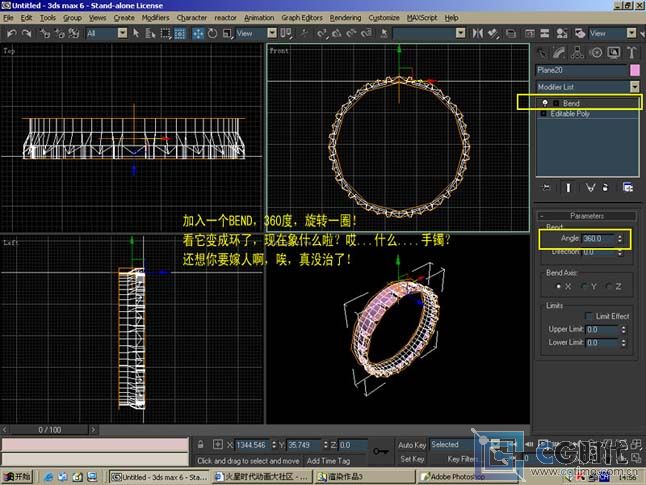Click Make Unique icon under modifier stack

tap(590, 188)
